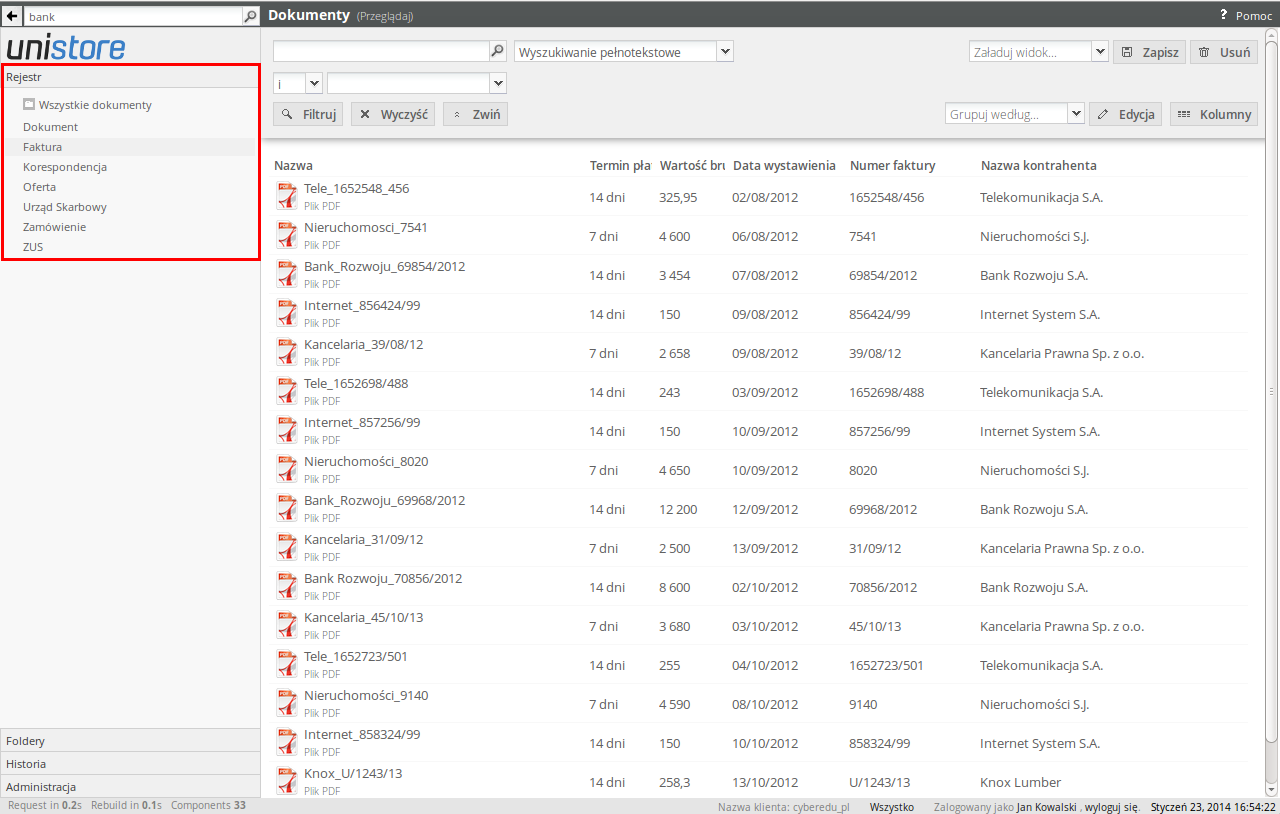This screenshot has width=1280, height=814.
Task: Expand the Historia sidebar section
Action: point(130,764)
